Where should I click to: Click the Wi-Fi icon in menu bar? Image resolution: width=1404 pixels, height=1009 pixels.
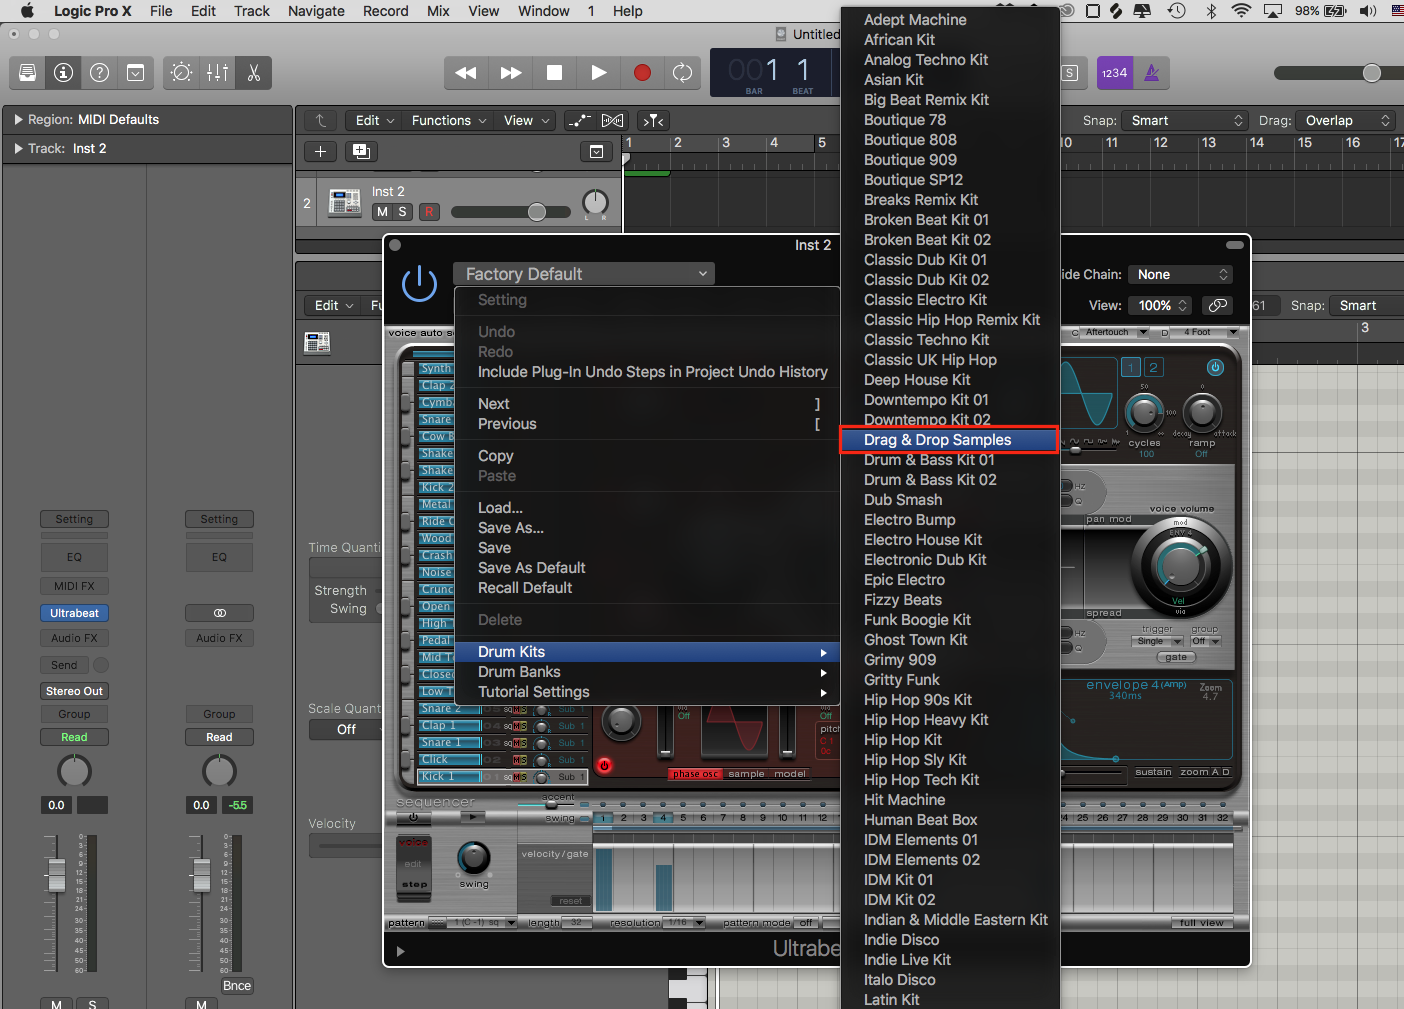tap(1241, 11)
